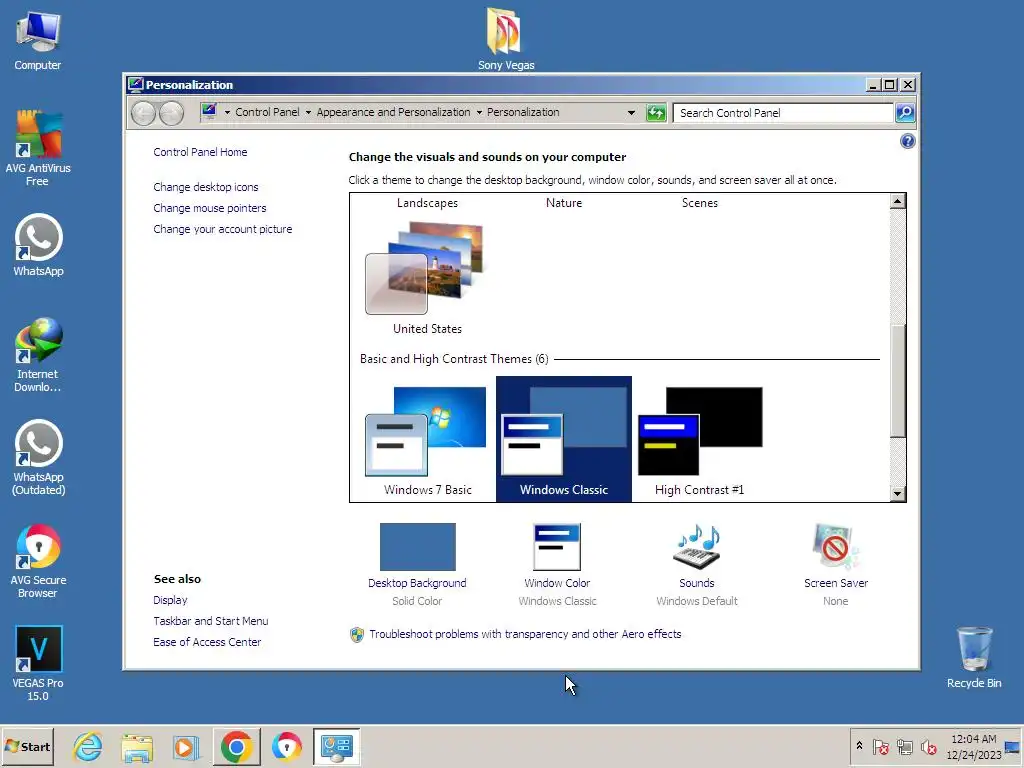This screenshot has width=1024, height=768.
Task: Click the Back navigation button
Action: point(143,113)
